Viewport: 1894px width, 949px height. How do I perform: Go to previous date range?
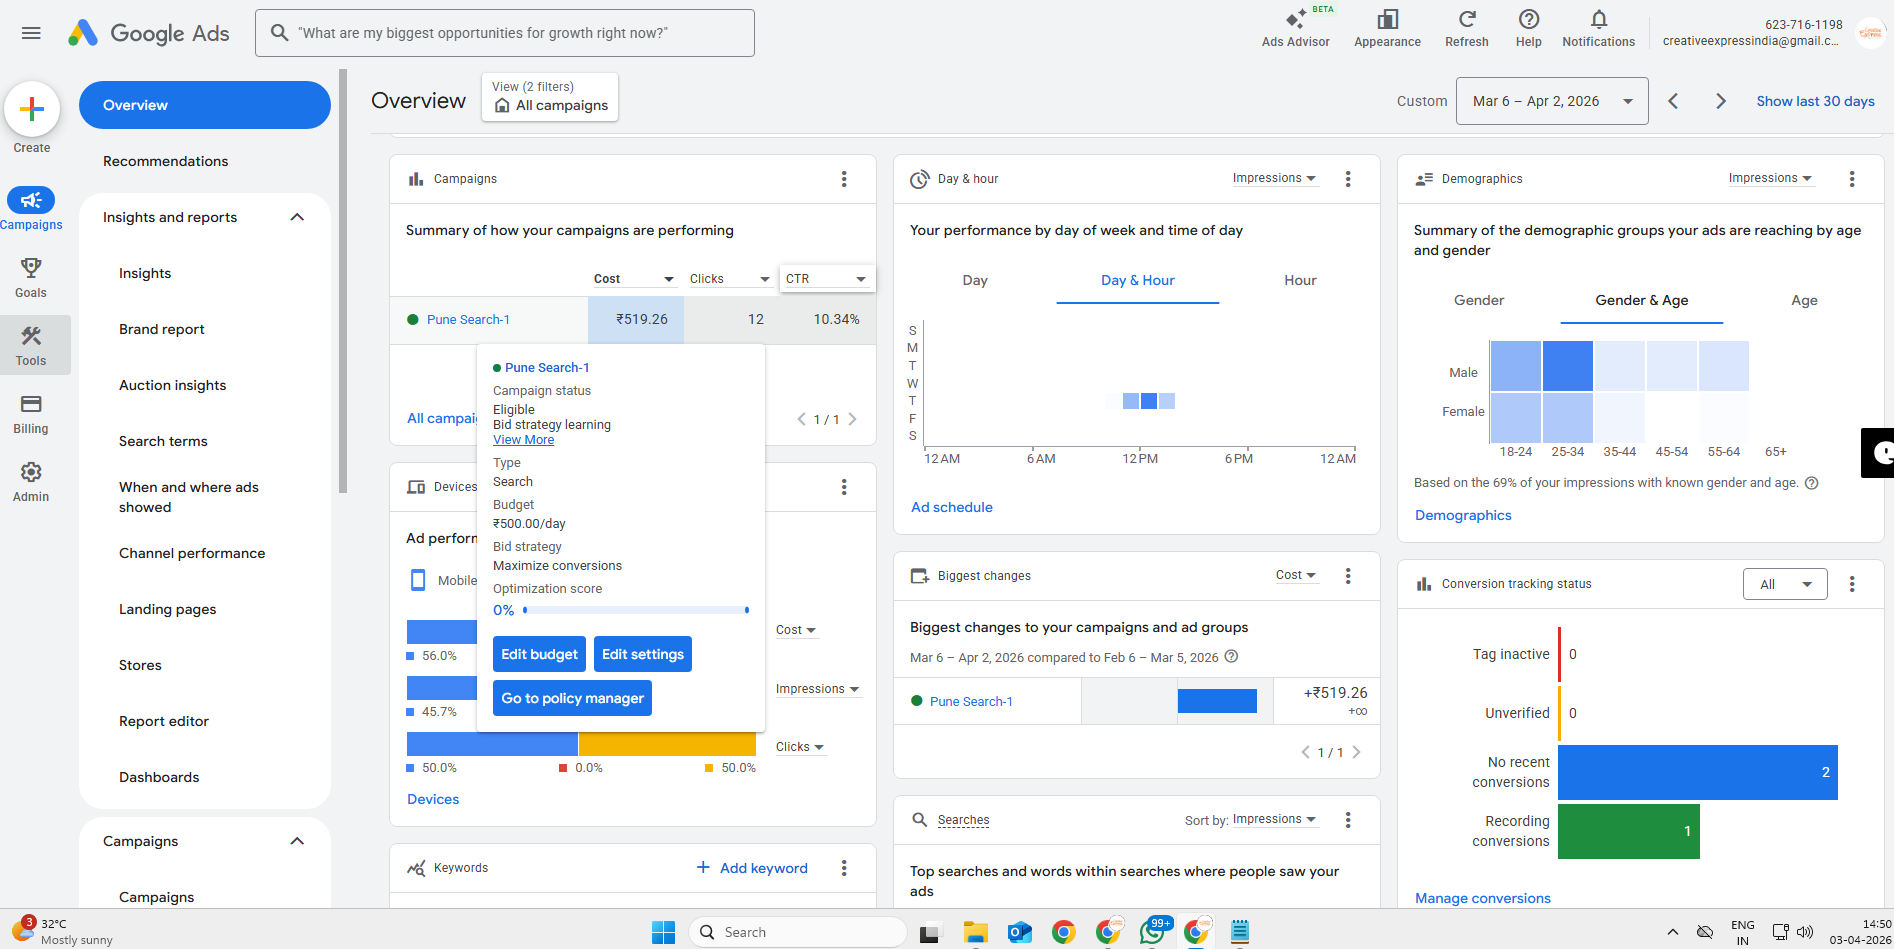1673,101
